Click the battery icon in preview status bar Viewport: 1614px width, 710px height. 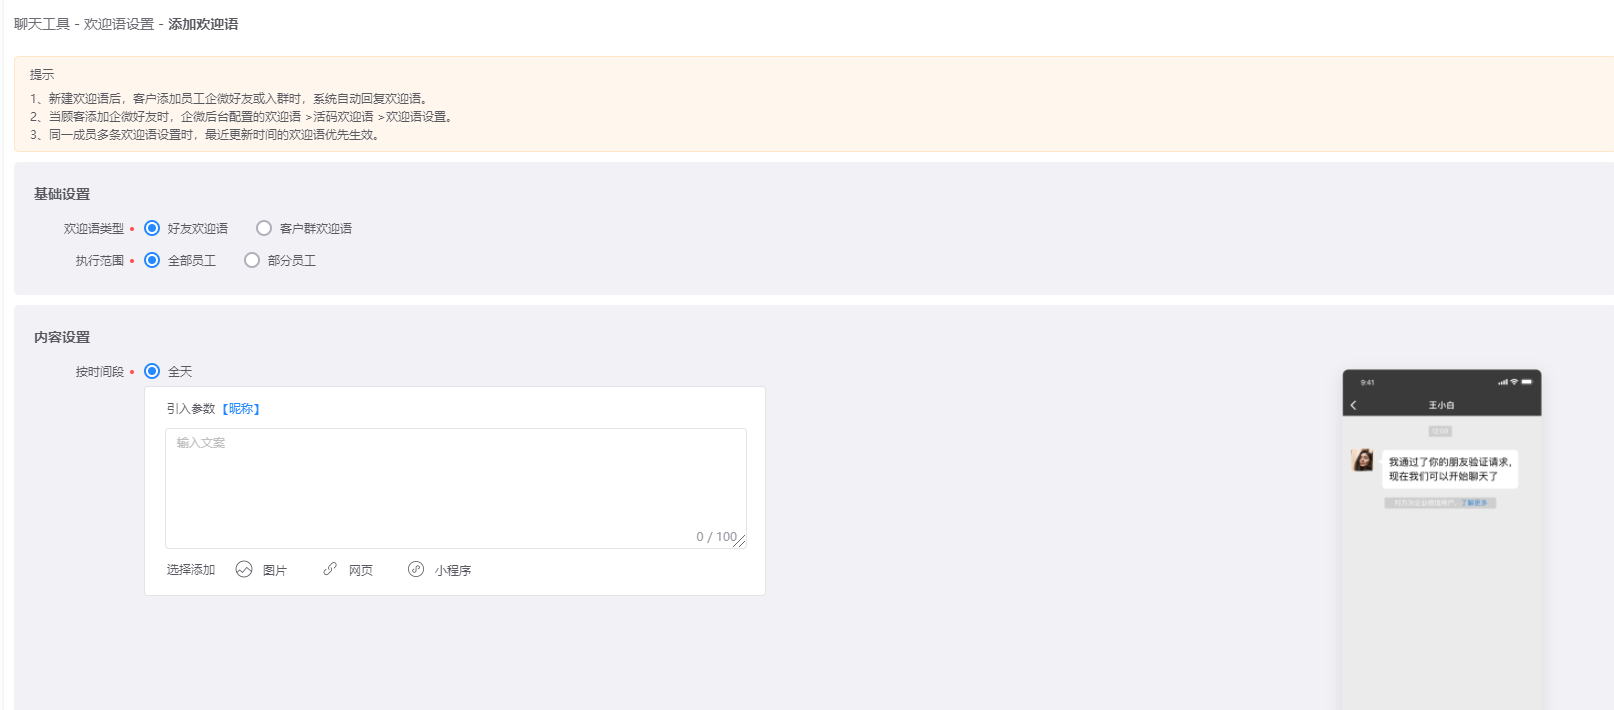point(1527,382)
